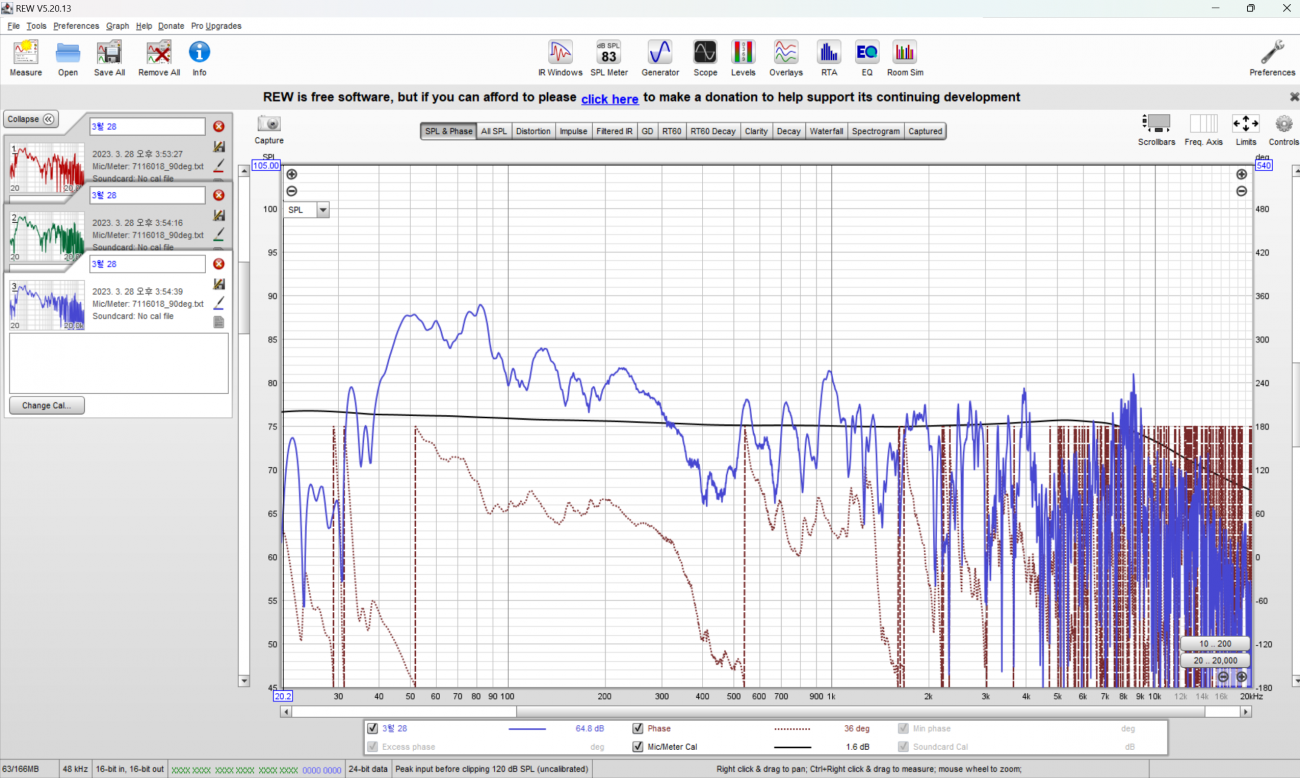Open the Info panel

(x=199, y=58)
